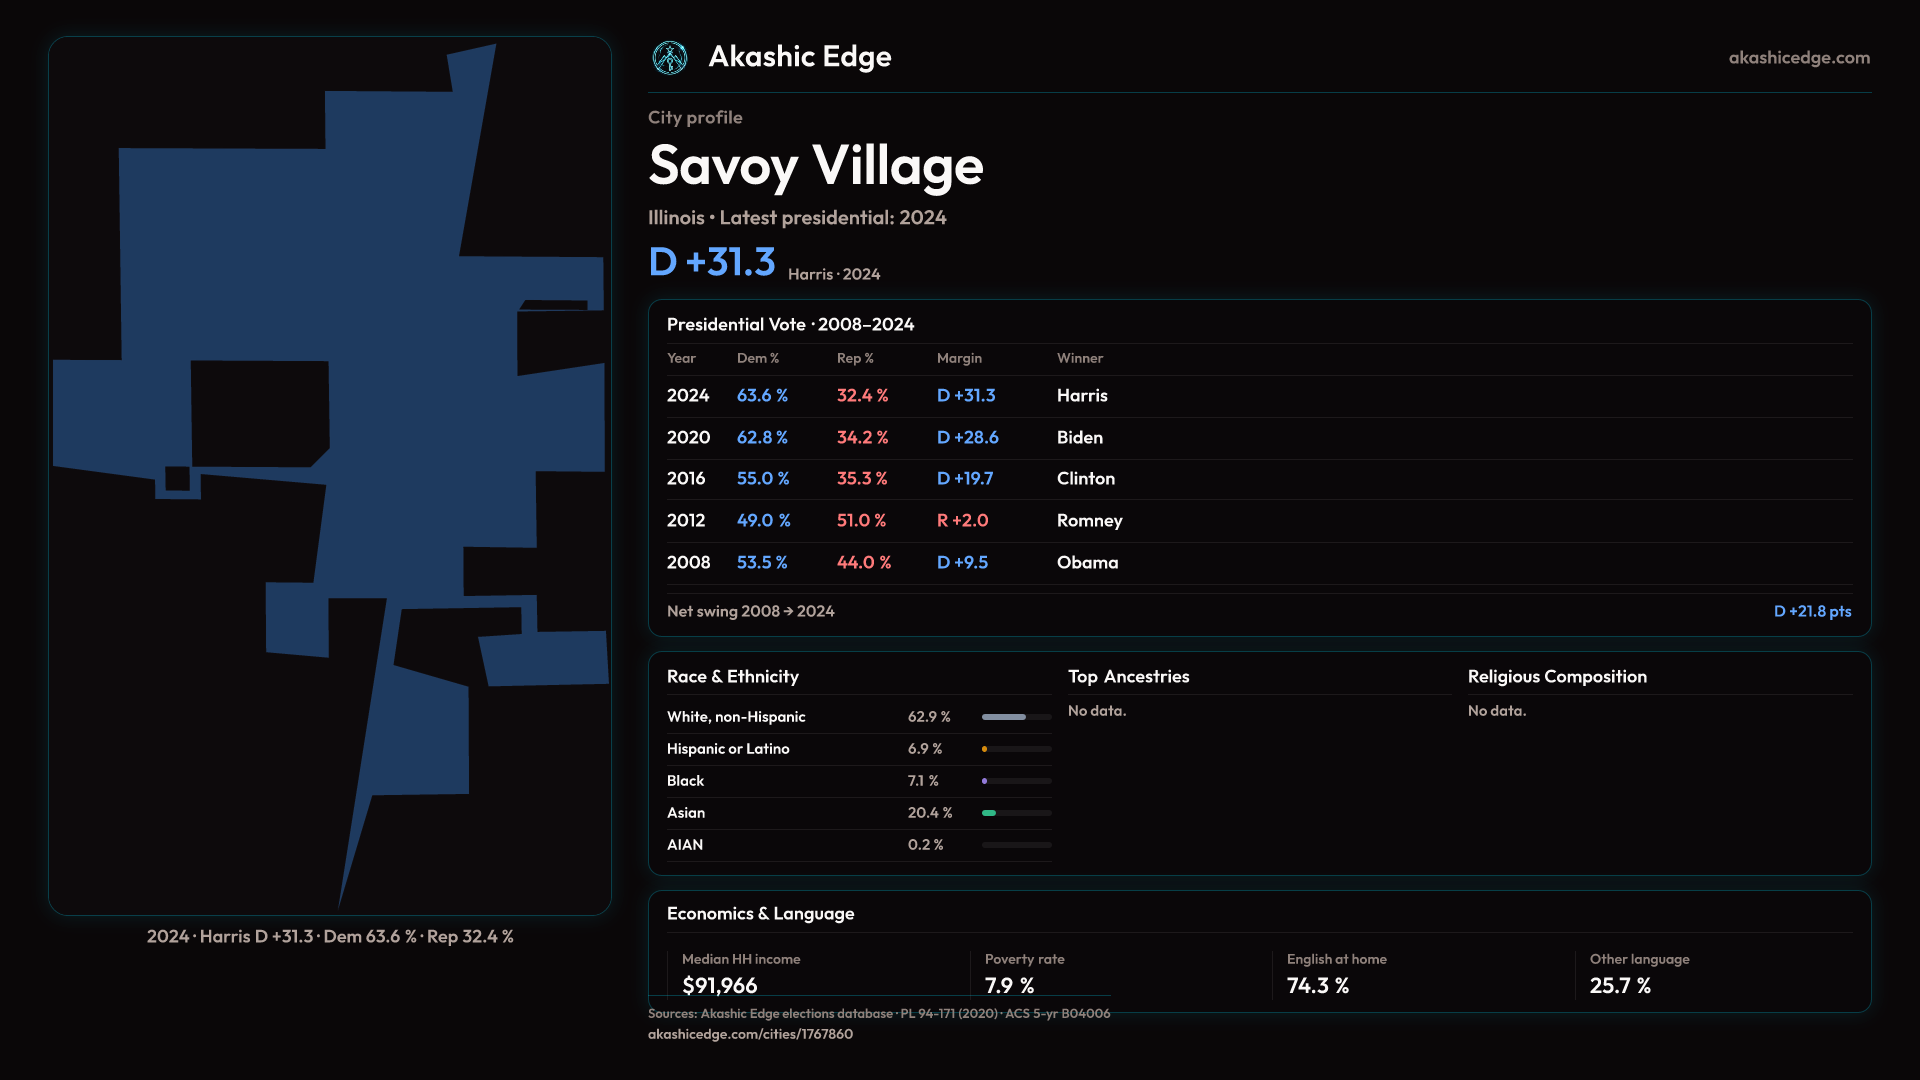Click the D +31.3 margin headline

coord(712,262)
